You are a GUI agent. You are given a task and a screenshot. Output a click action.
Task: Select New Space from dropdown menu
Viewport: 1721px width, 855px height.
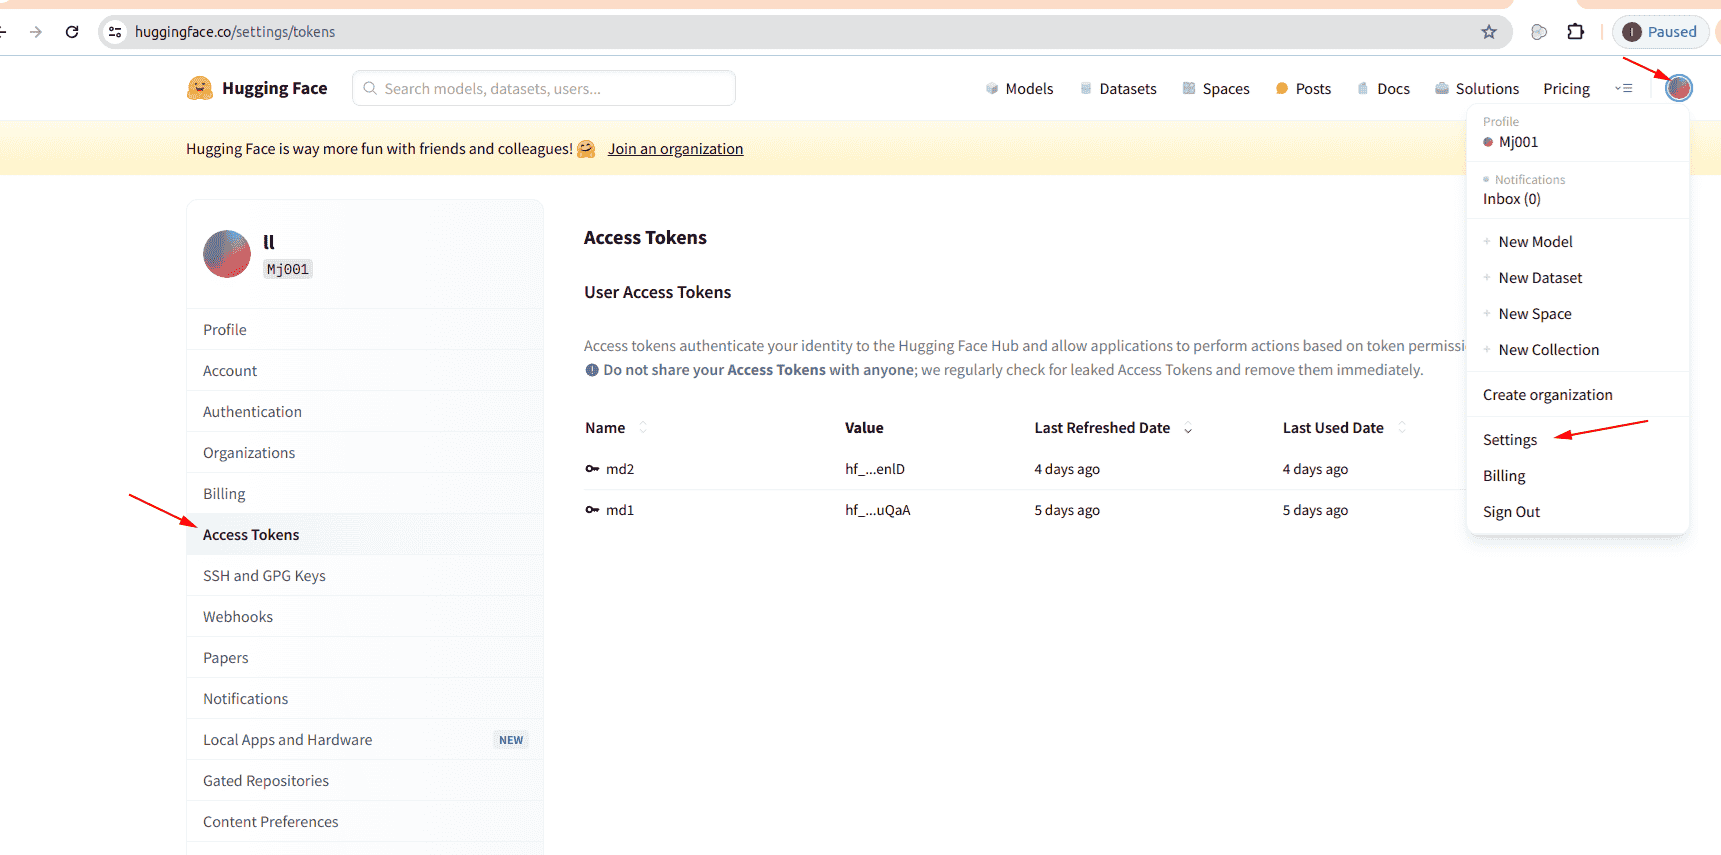pyautogui.click(x=1534, y=314)
